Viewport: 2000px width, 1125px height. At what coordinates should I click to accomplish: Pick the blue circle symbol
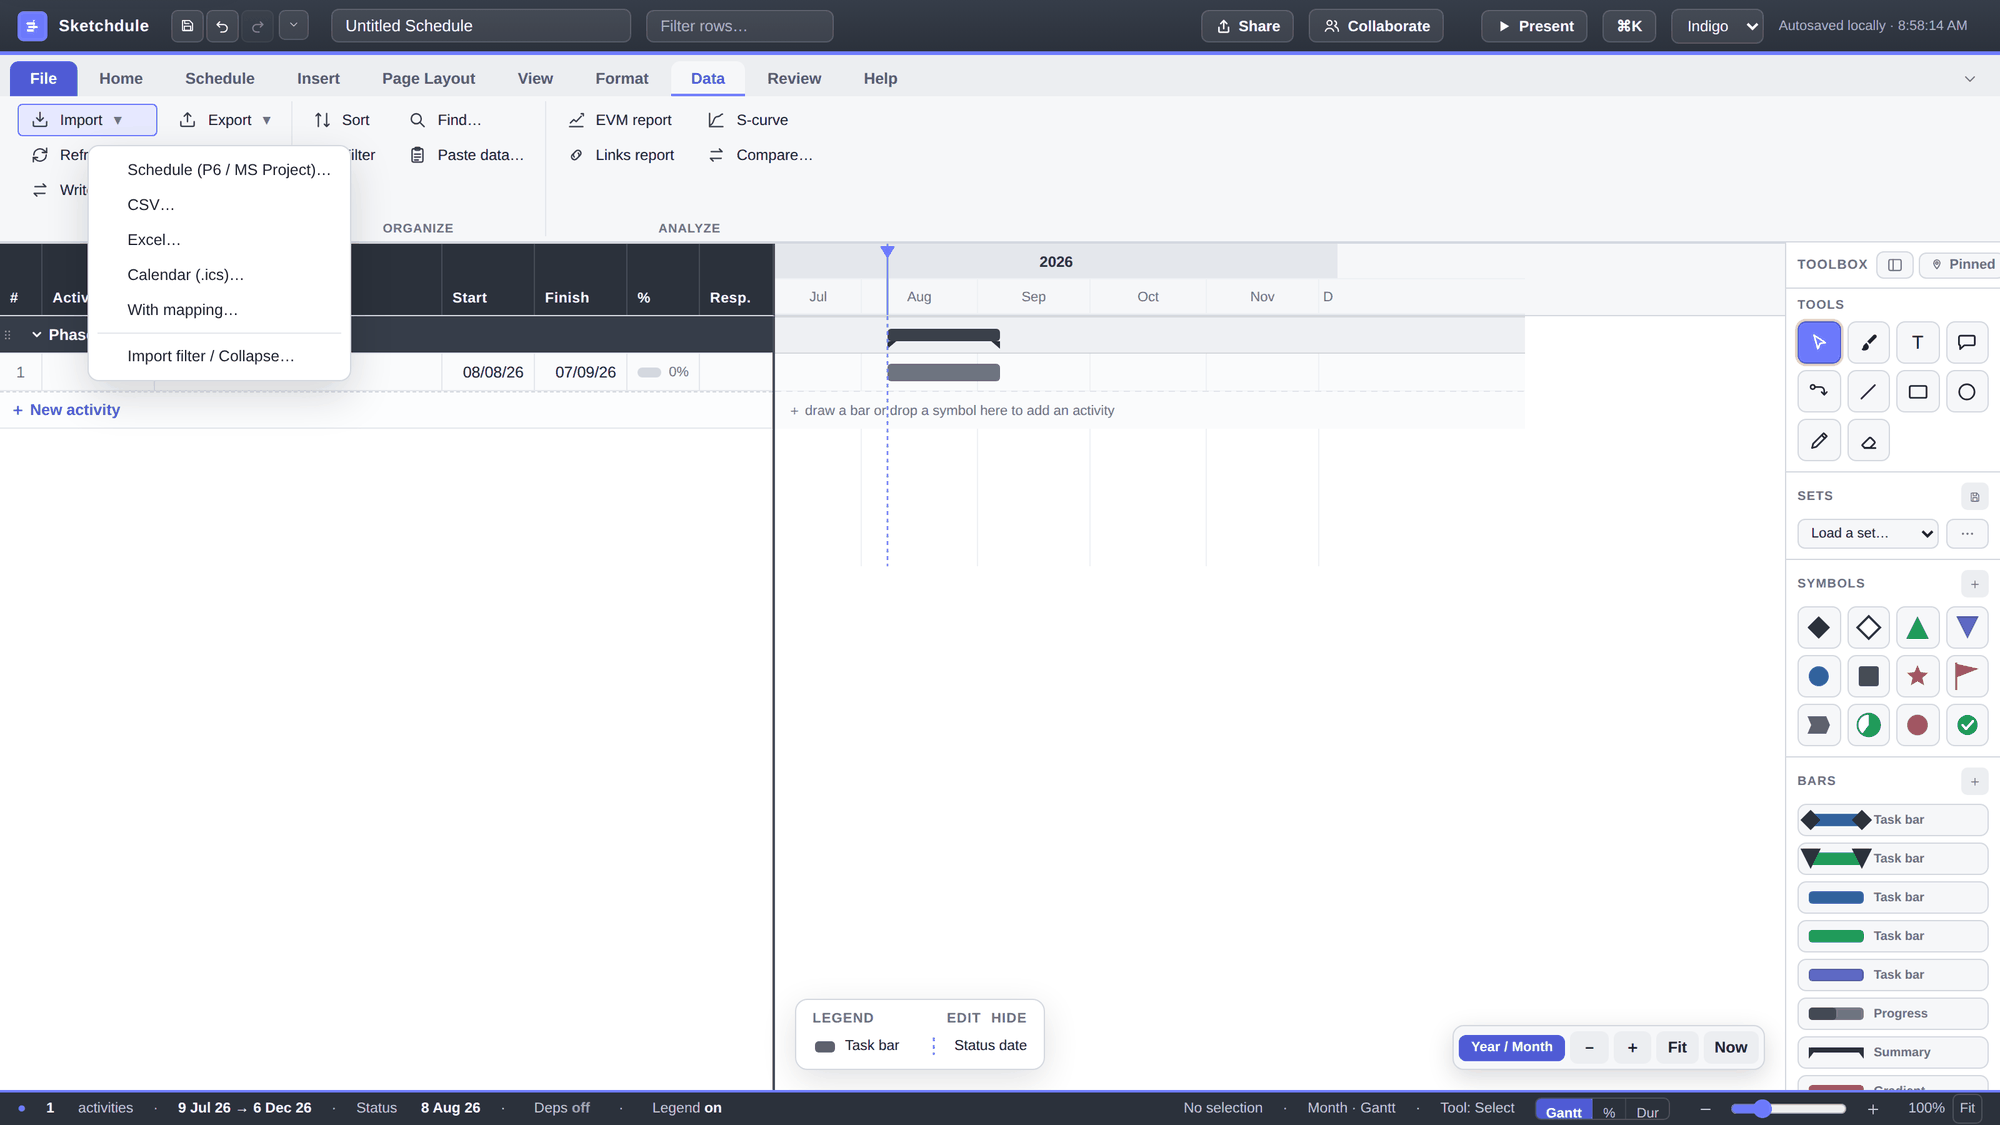click(1818, 676)
